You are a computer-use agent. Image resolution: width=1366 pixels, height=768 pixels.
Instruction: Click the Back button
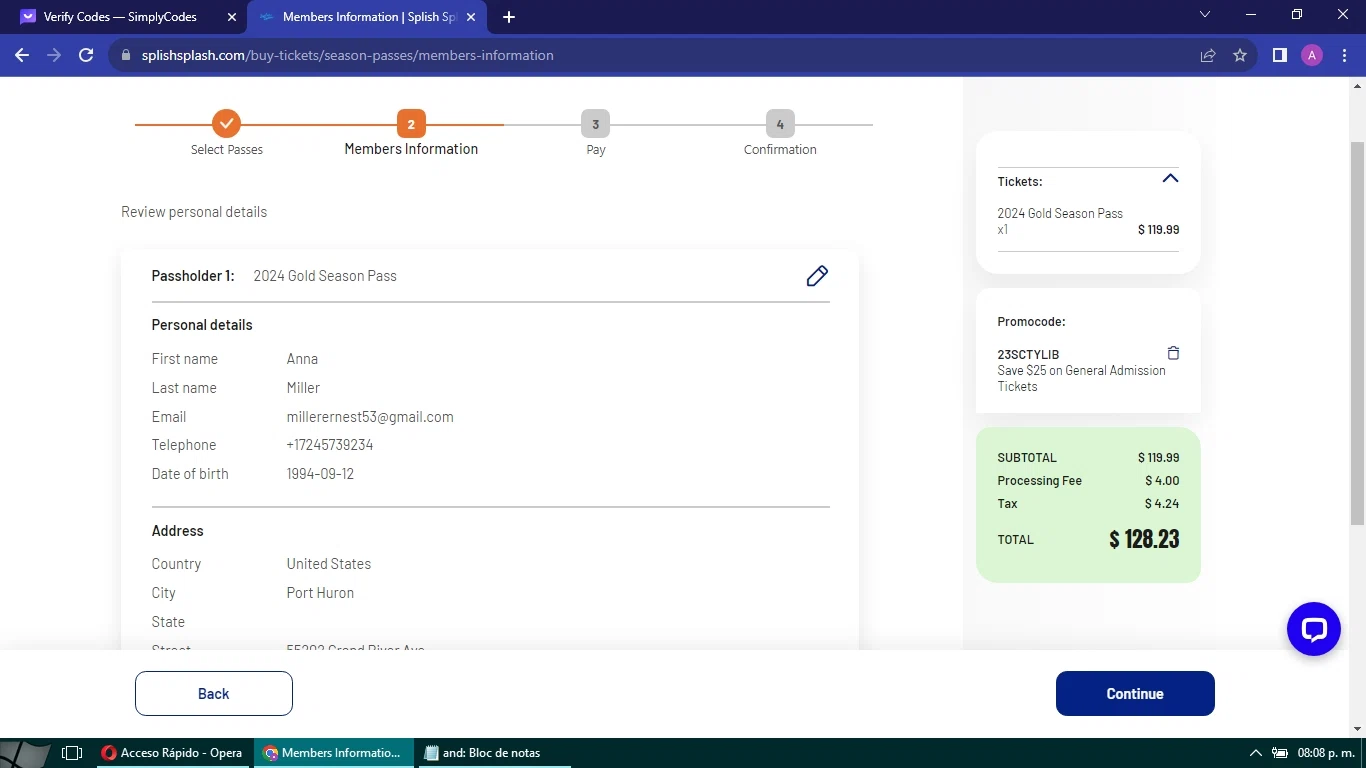(x=213, y=693)
